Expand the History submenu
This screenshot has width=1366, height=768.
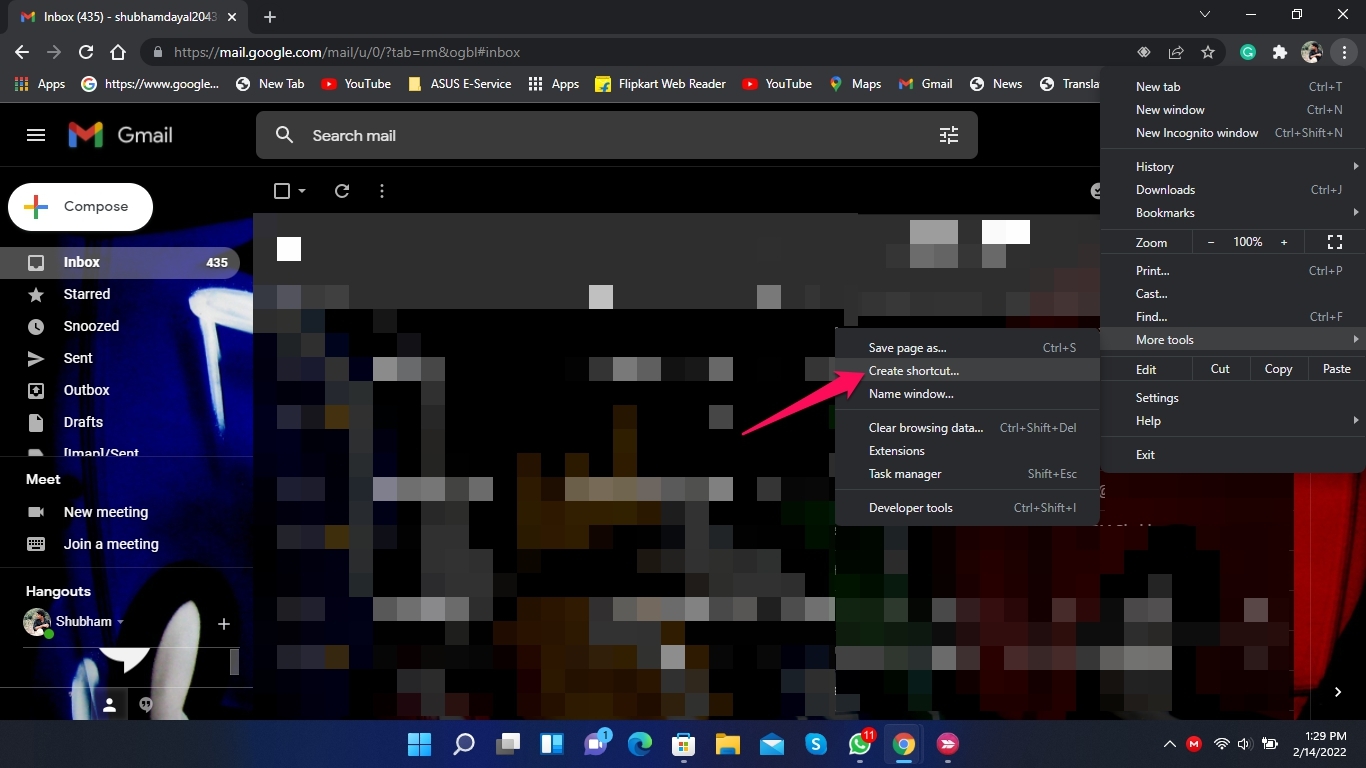1232,166
